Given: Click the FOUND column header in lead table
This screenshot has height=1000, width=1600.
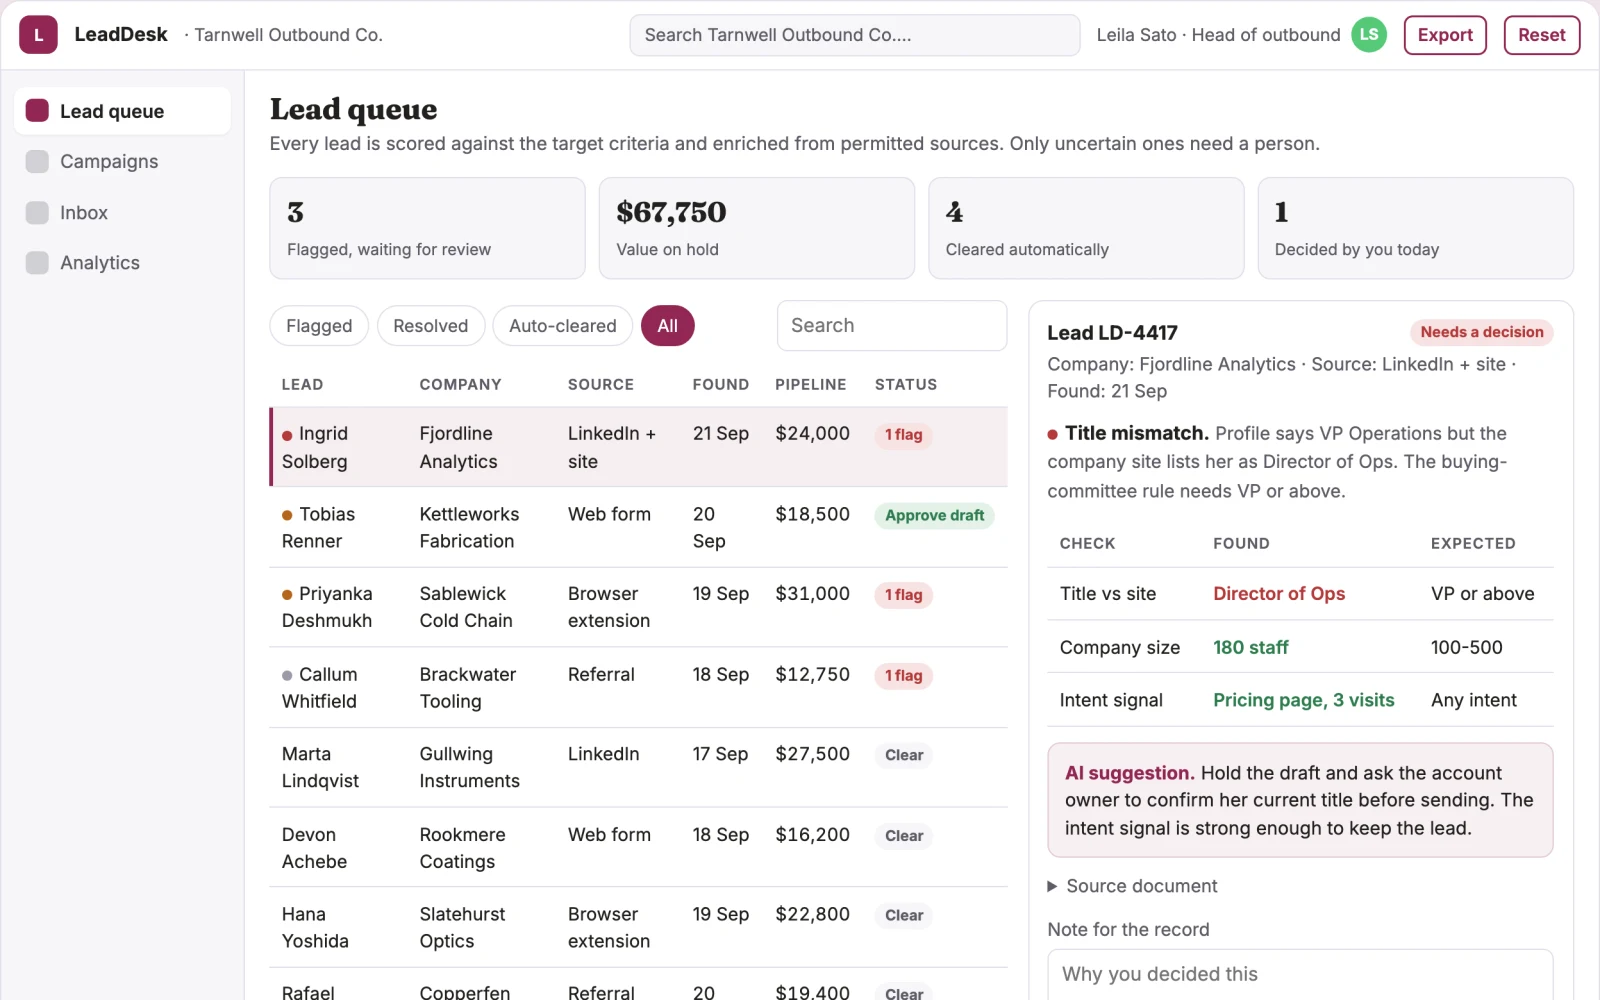Looking at the screenshot, I should coord(720,385).
